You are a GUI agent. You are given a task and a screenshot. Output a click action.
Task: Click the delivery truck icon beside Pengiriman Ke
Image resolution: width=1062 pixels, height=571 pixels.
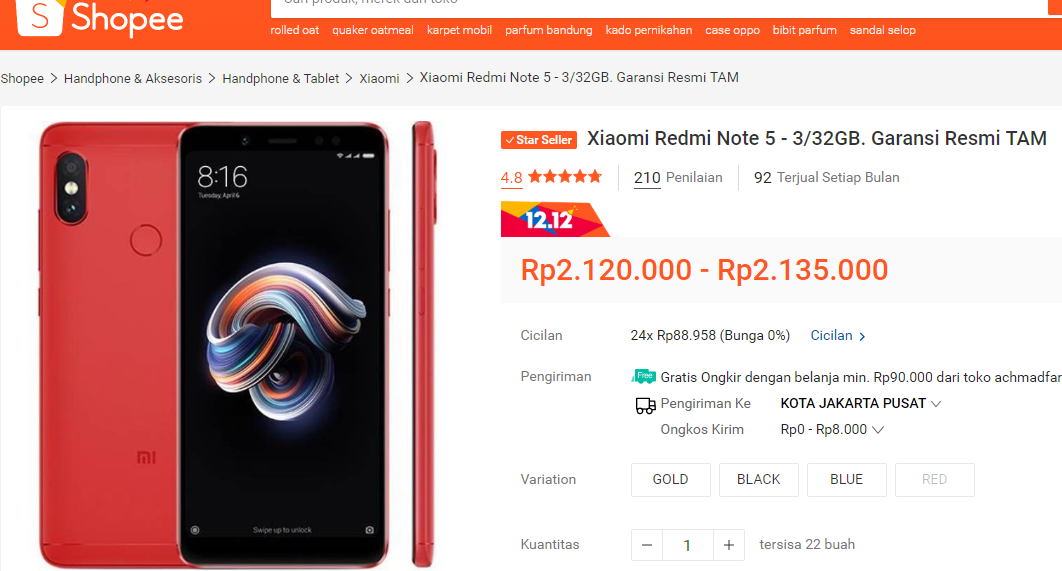[x=645, y=405]
